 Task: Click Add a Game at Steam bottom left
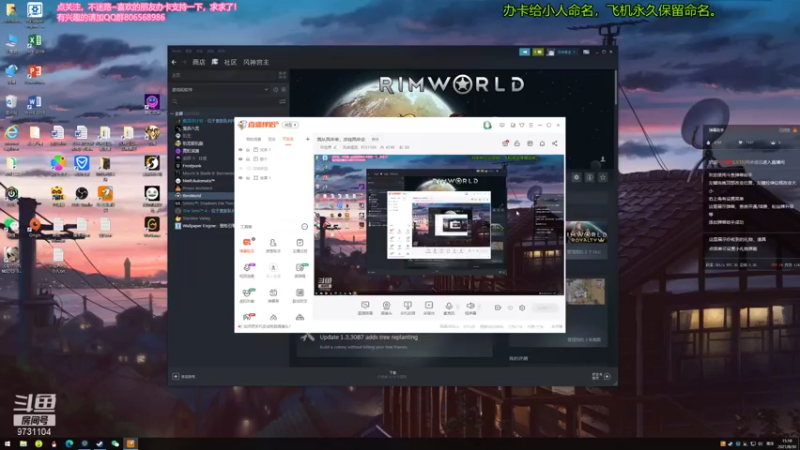[184, 377]
